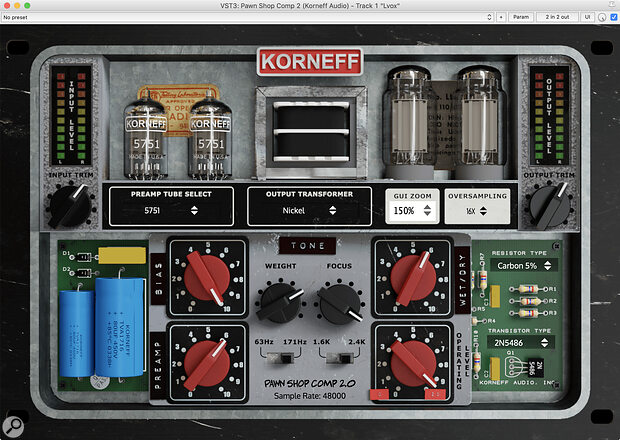Toggle the 1.6K / 2.4K focus switch
Viewport: 620px width, 440px height.
click(x=340, y=359)
